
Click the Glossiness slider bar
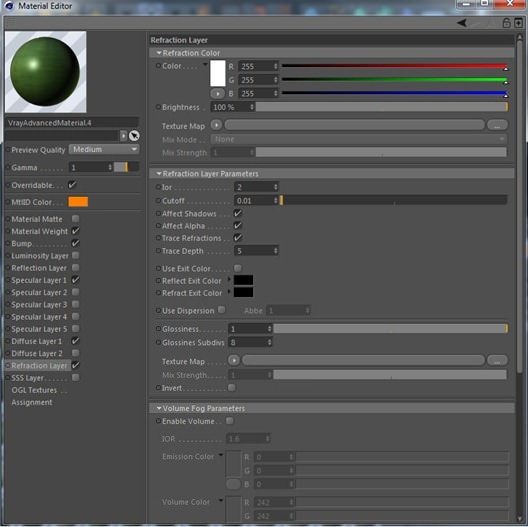(390, 329)
